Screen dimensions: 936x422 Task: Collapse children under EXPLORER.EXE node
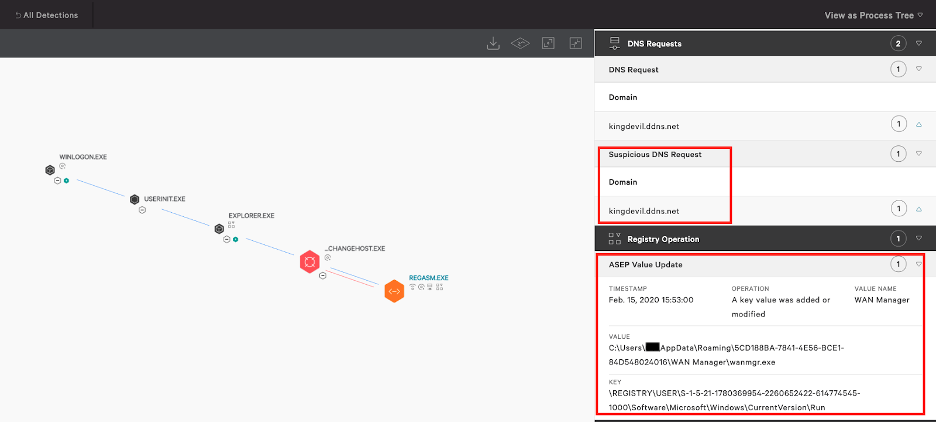(226, 240)
